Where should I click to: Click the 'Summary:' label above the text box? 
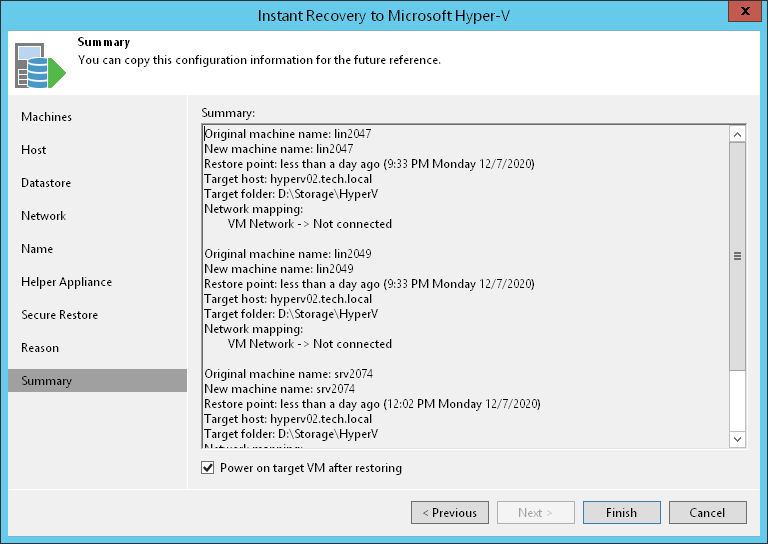tap(228, 113)
